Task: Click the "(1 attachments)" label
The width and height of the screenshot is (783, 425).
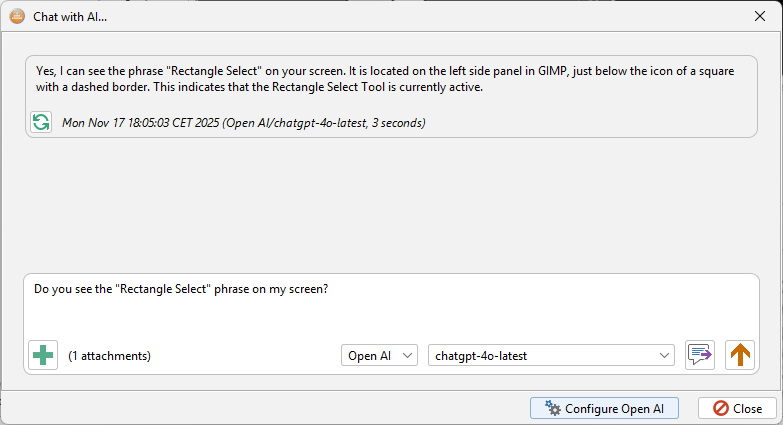Action: pyautogui.click(x=109, y=356)
